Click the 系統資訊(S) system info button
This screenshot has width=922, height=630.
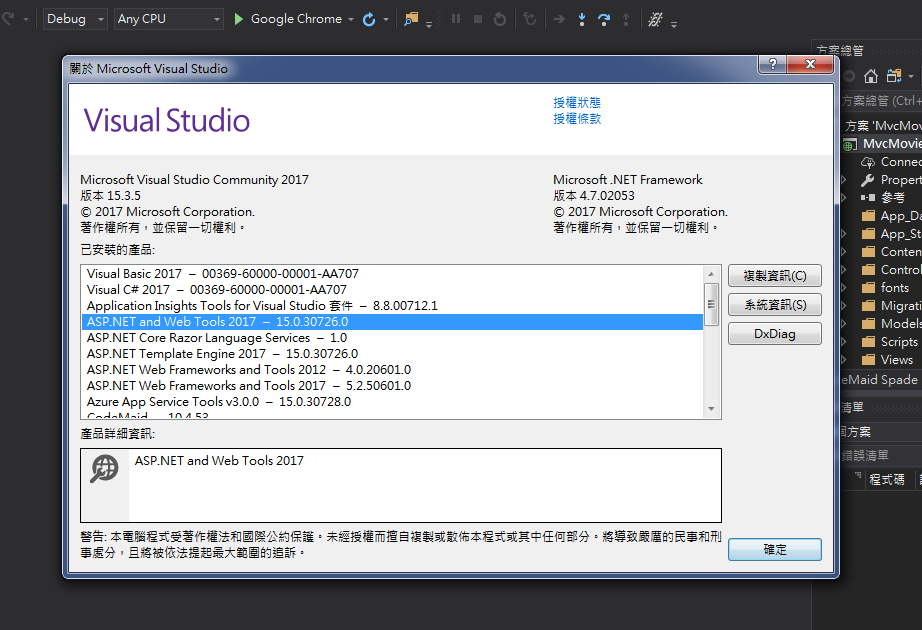point(774,305)
